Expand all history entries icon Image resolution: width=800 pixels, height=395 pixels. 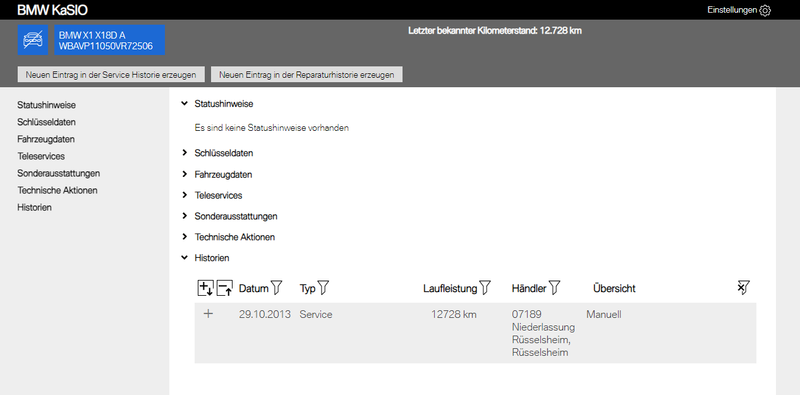206,288
